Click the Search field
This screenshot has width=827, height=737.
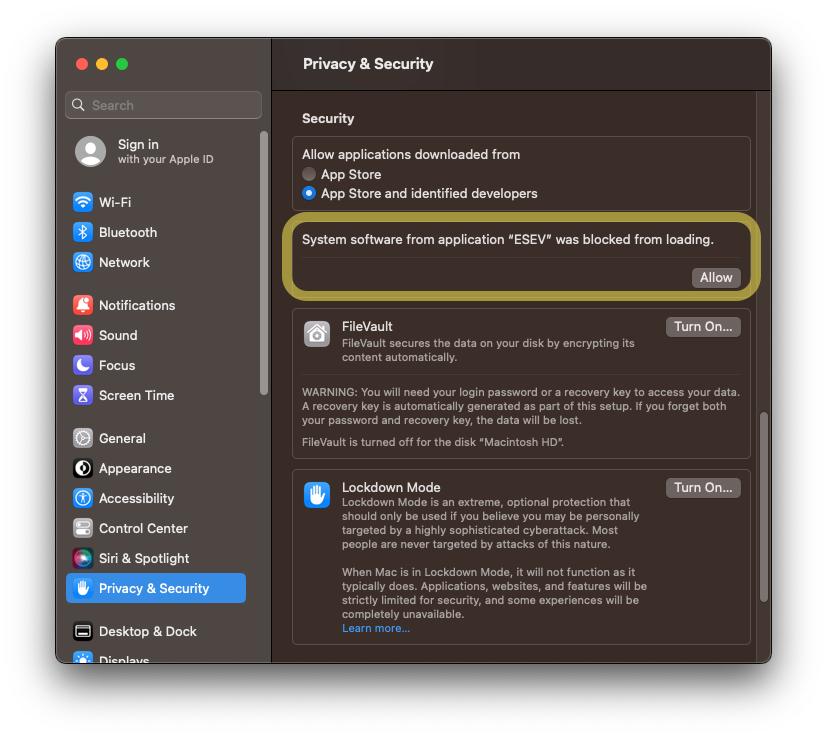click(x=164, y=104)
